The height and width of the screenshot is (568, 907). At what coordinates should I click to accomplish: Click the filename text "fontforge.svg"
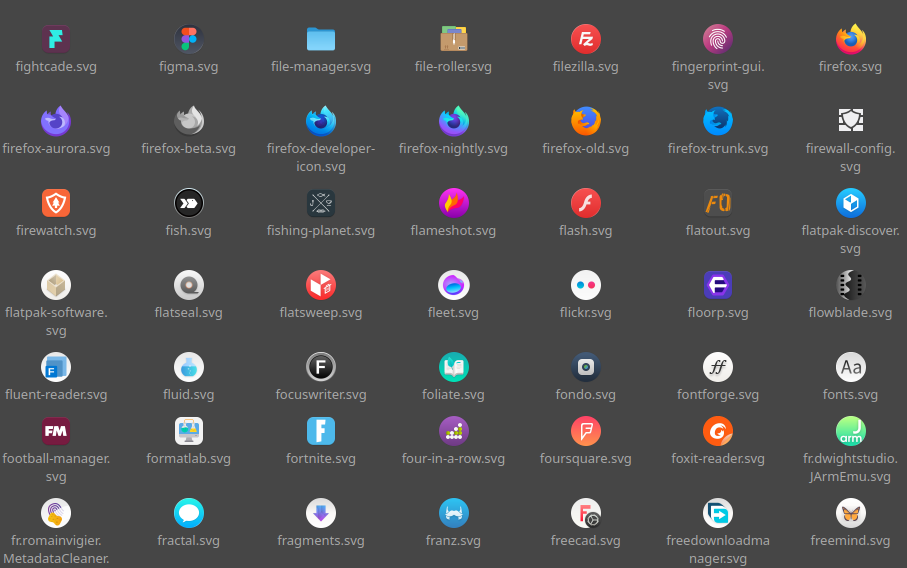tap(718, 395)
